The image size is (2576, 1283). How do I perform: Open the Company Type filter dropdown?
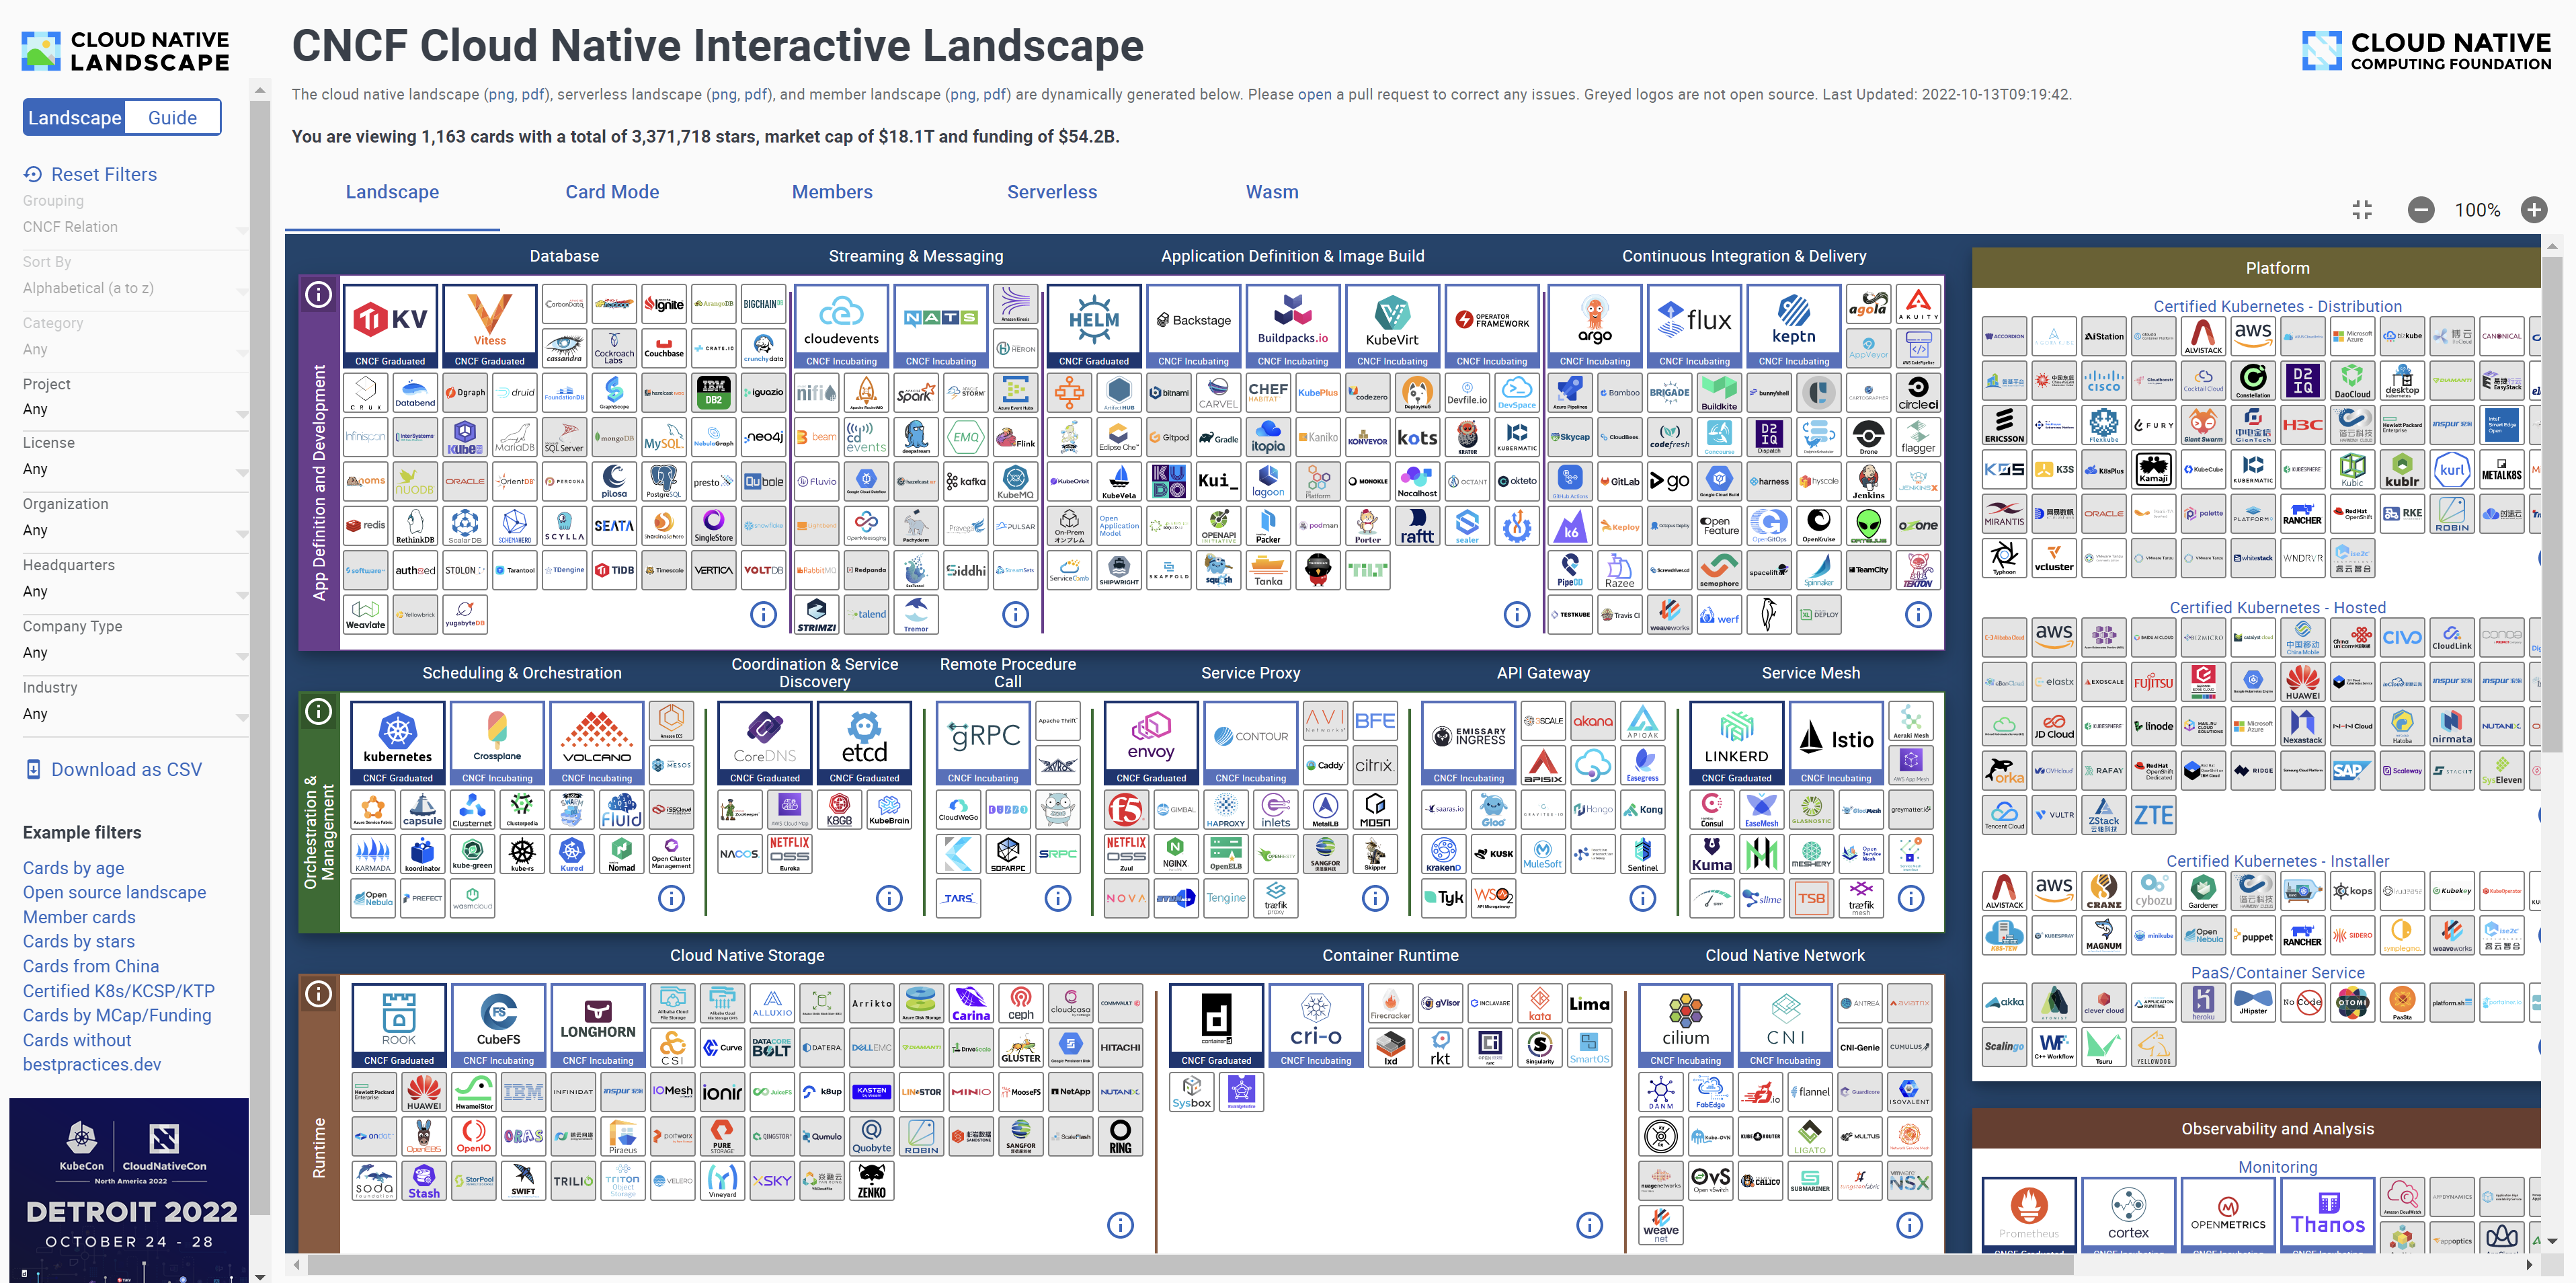coord(135,652)
